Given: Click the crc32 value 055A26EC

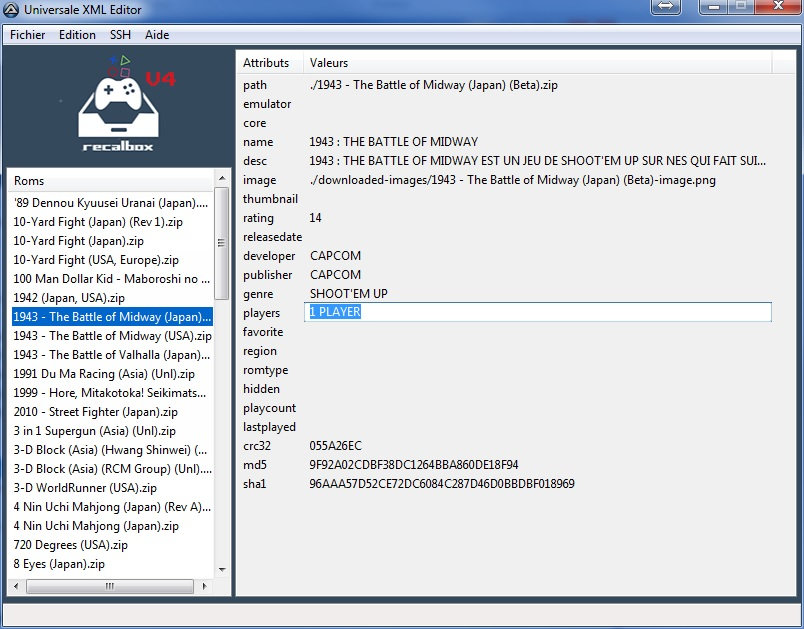Looking at the screenshot, I should tap(335, 445).
